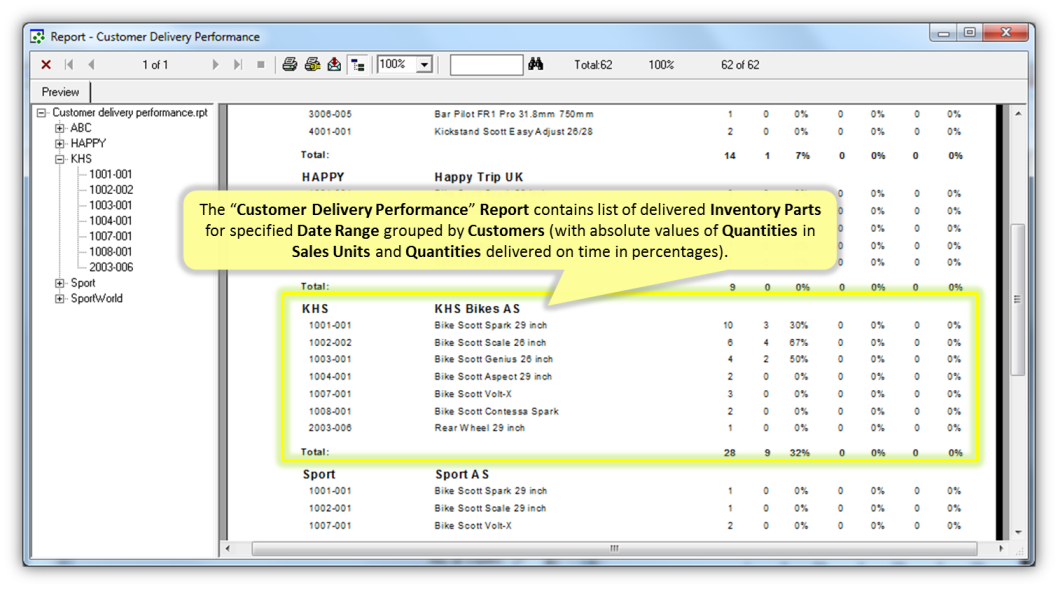
Task: Select the root Customer delivery performance.rpt node
Action: click(x=130, y=113)
